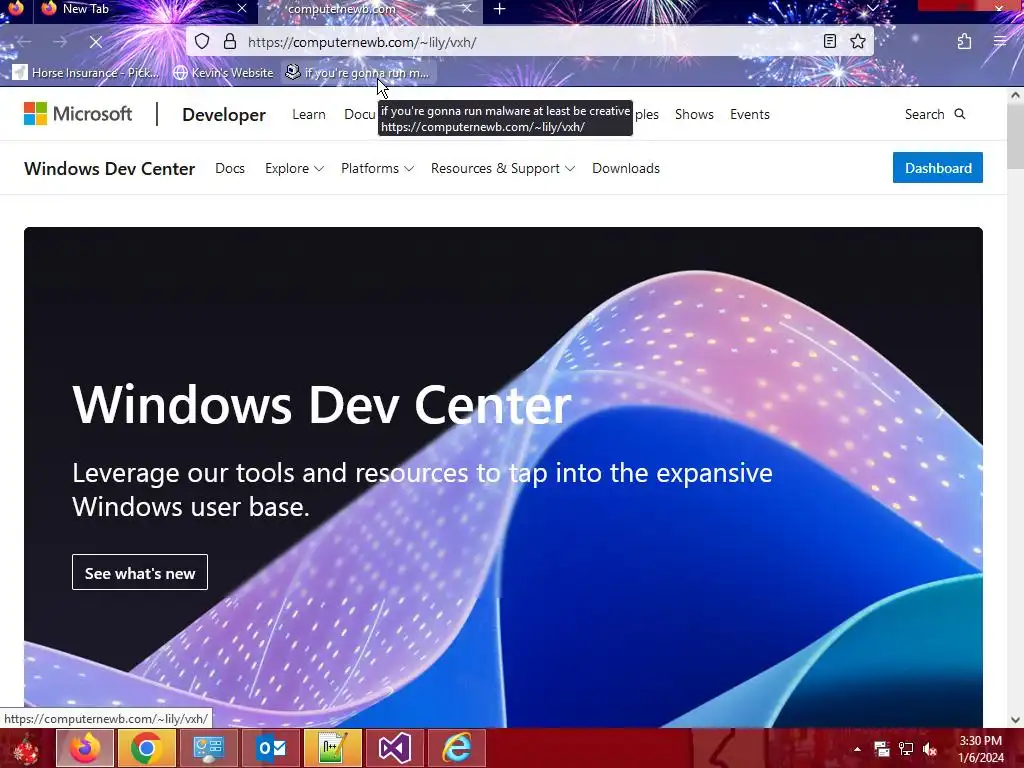This screenshot has width=1024, height=768.
Task: Click the See what's new button
Action: (x=140, y=572)
